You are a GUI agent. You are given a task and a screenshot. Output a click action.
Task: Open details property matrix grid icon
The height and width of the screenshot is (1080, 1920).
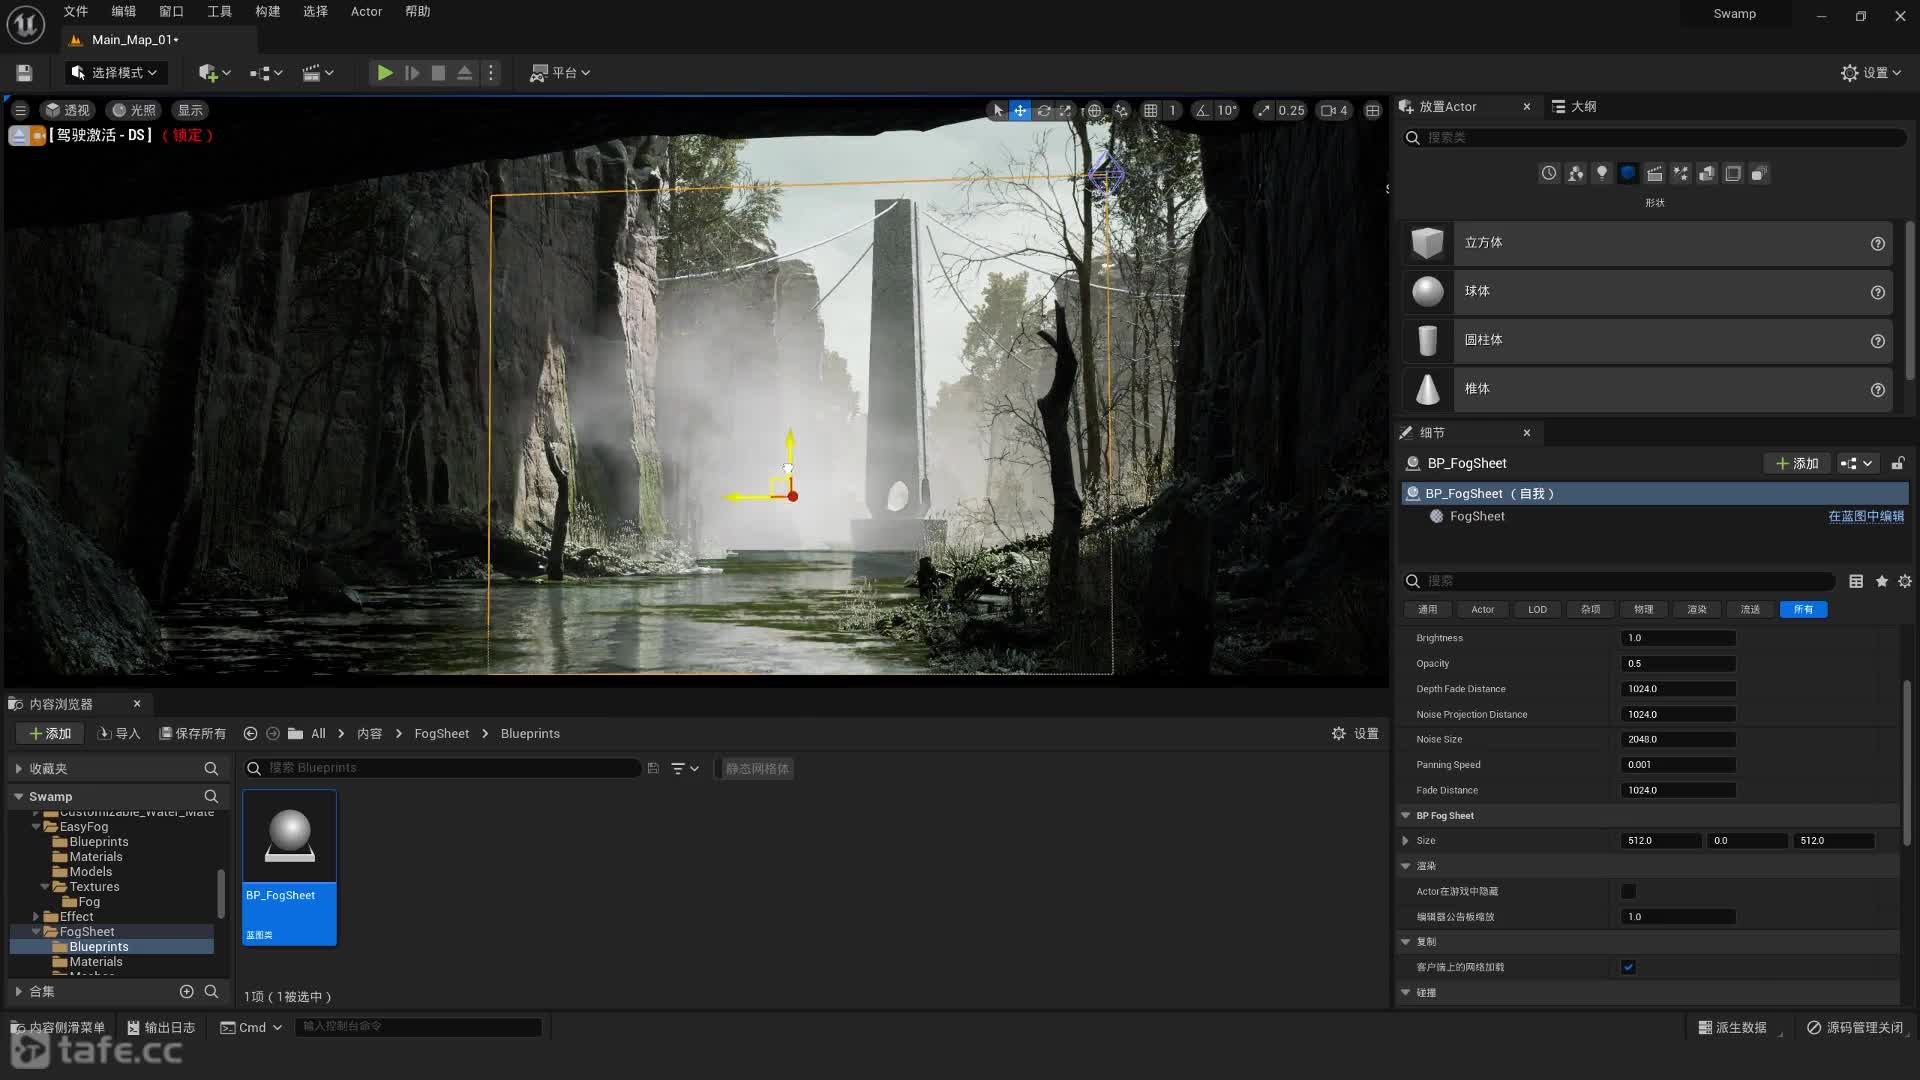click(x=1856, y=582)
